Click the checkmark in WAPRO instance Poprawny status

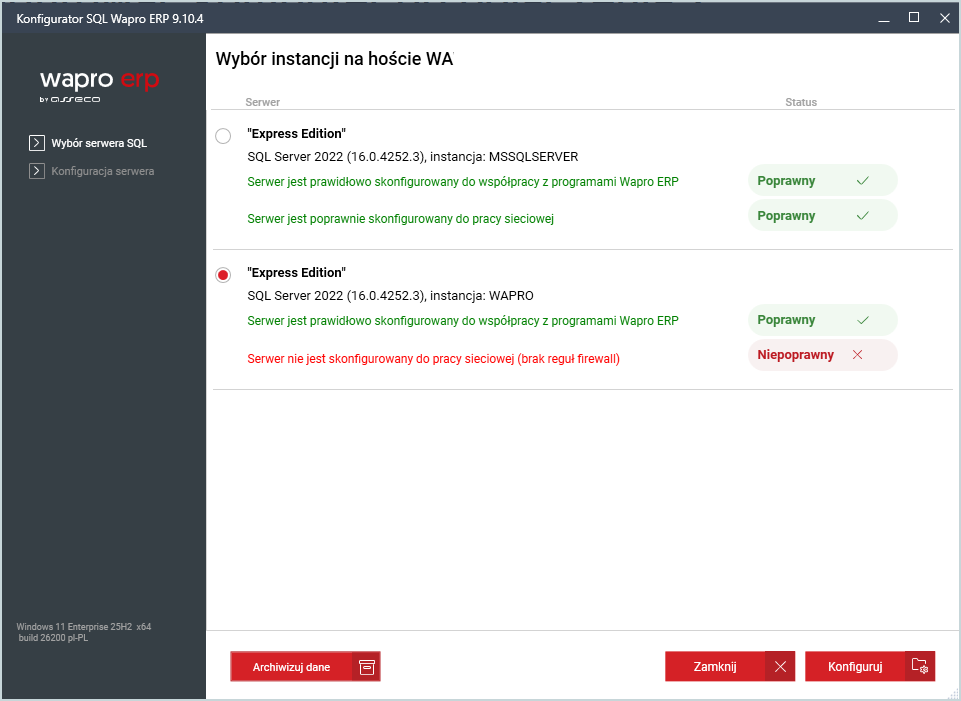tap(863, 320)
